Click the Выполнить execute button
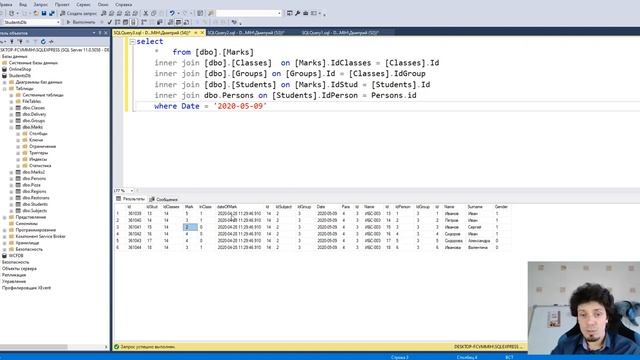Image resolution: width=640 pixels, height=360 pixels. (x=81, y=22)
